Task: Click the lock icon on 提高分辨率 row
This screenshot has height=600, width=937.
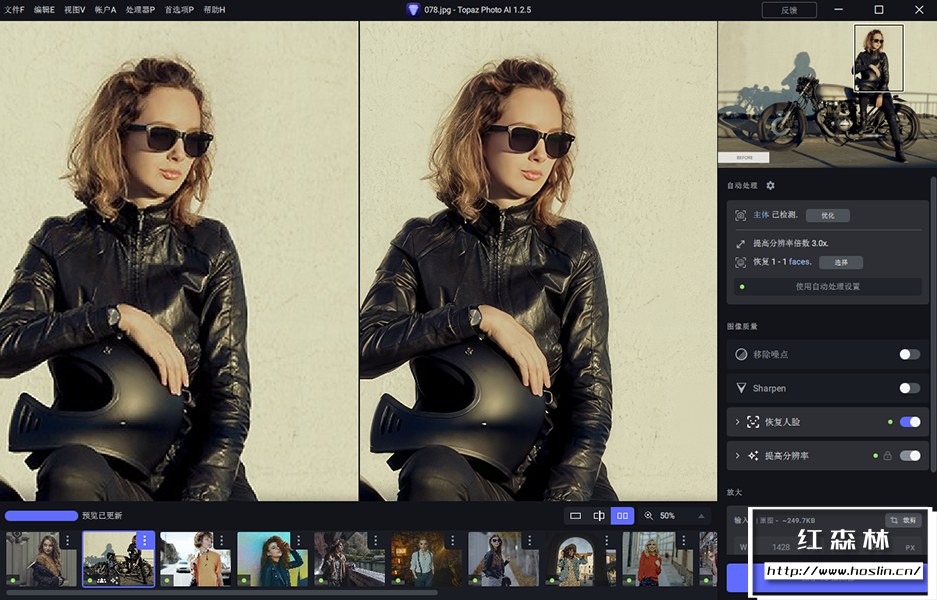Action: tap(886, 456)
